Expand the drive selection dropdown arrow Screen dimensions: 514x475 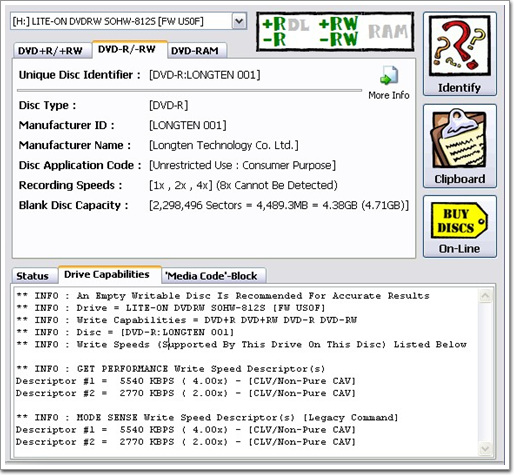239,21
